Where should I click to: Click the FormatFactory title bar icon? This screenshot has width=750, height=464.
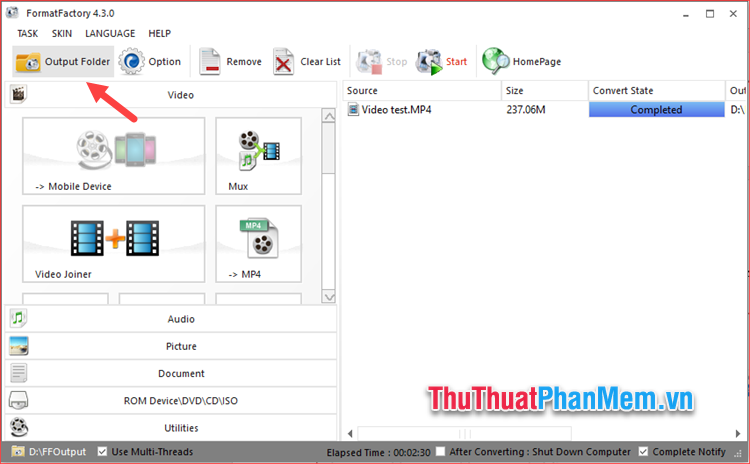coord(12,13)
